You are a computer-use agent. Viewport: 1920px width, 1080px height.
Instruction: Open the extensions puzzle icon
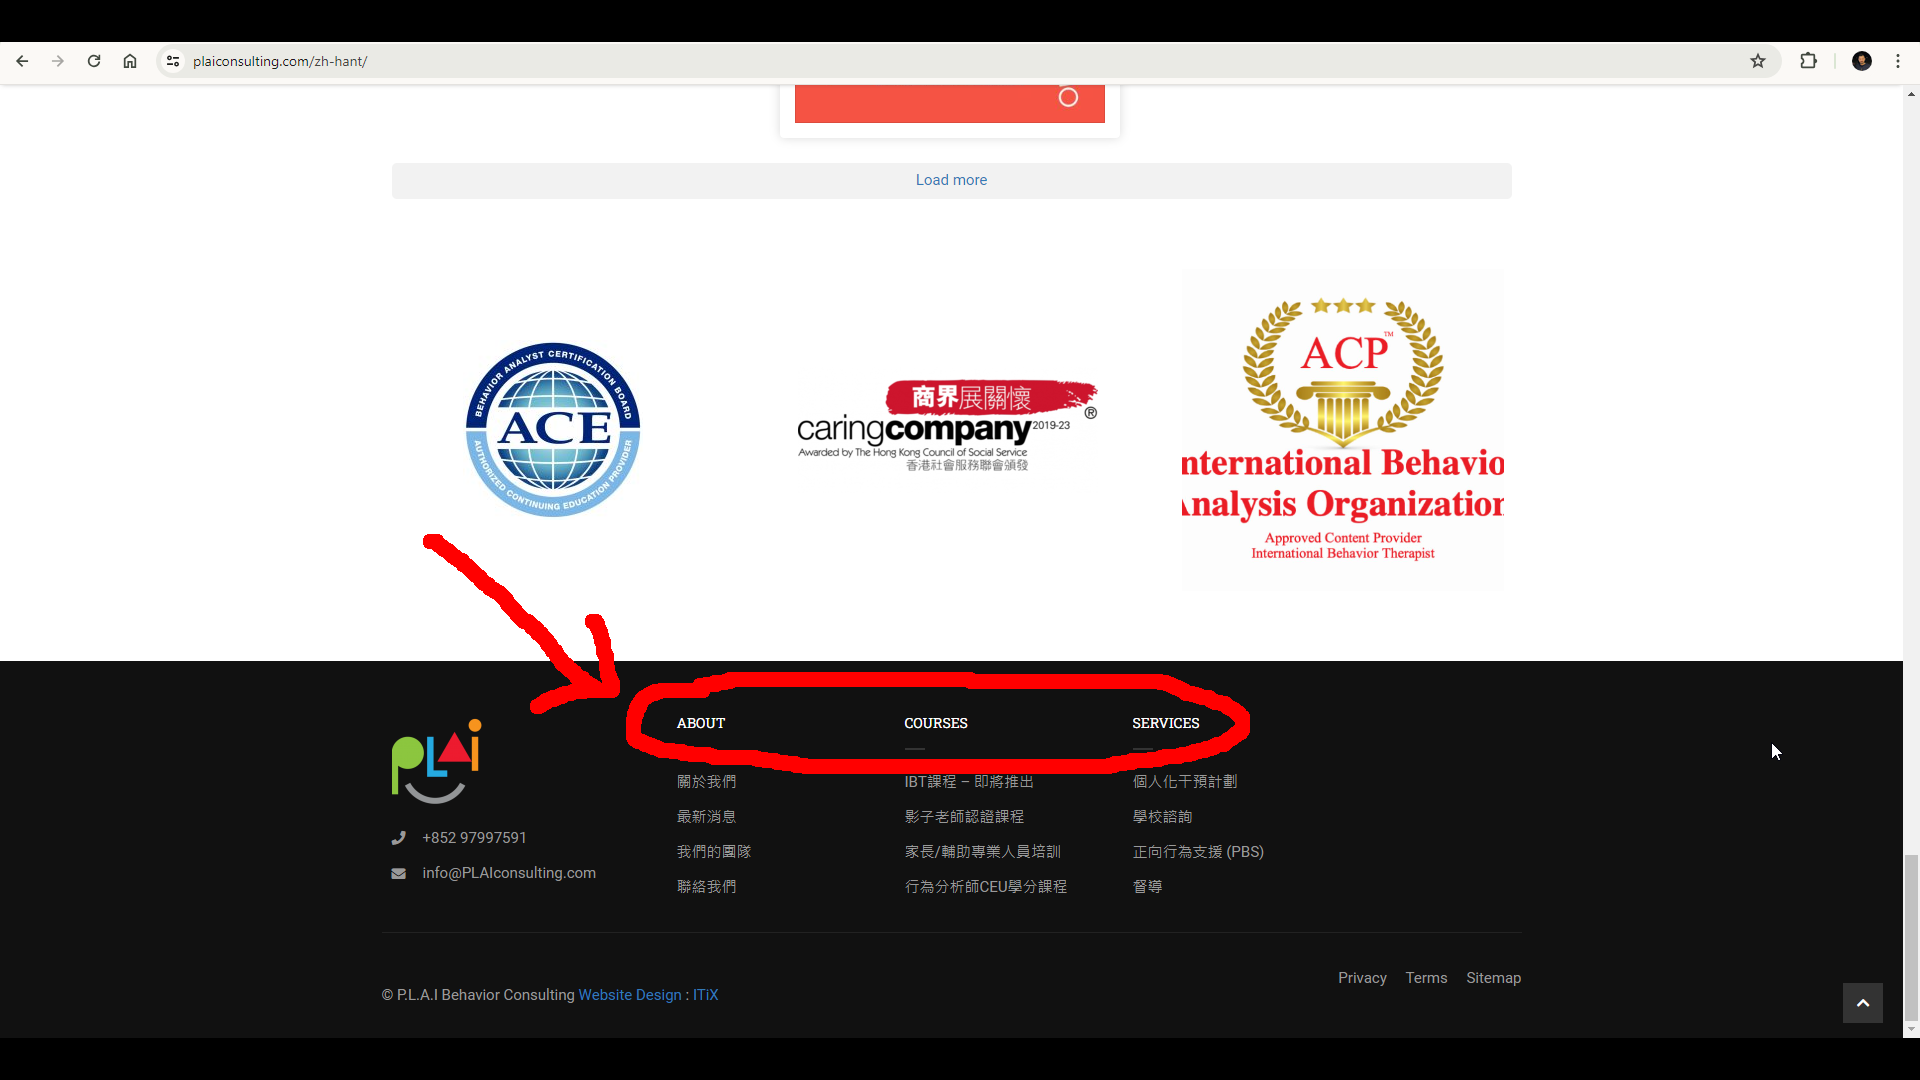point(1808,61)
